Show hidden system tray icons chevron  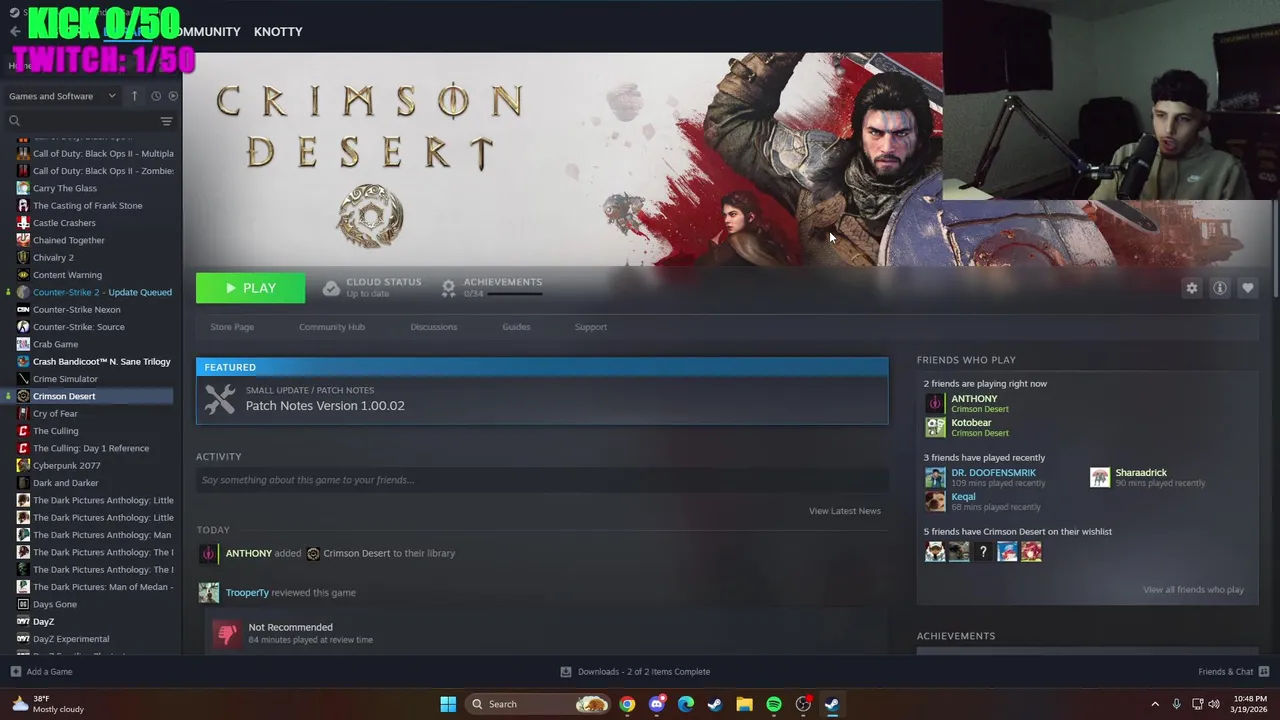click(x=1155, y=704)
